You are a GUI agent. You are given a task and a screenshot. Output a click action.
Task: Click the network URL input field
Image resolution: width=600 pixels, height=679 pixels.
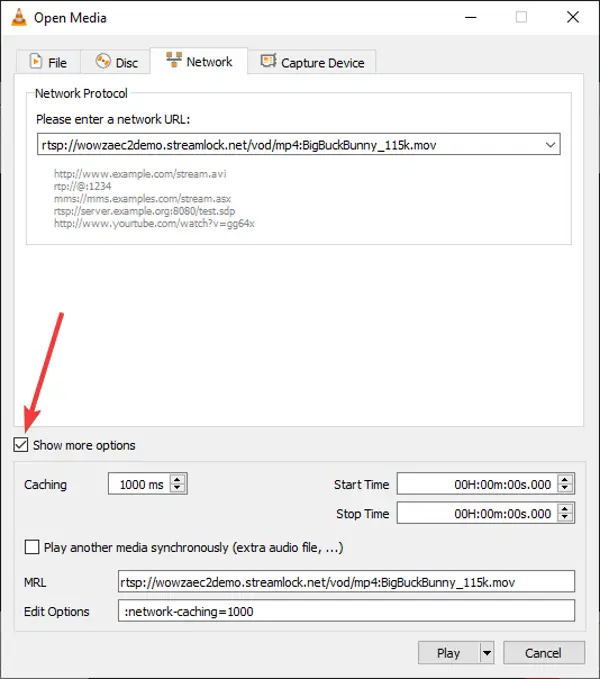point(290,145)
